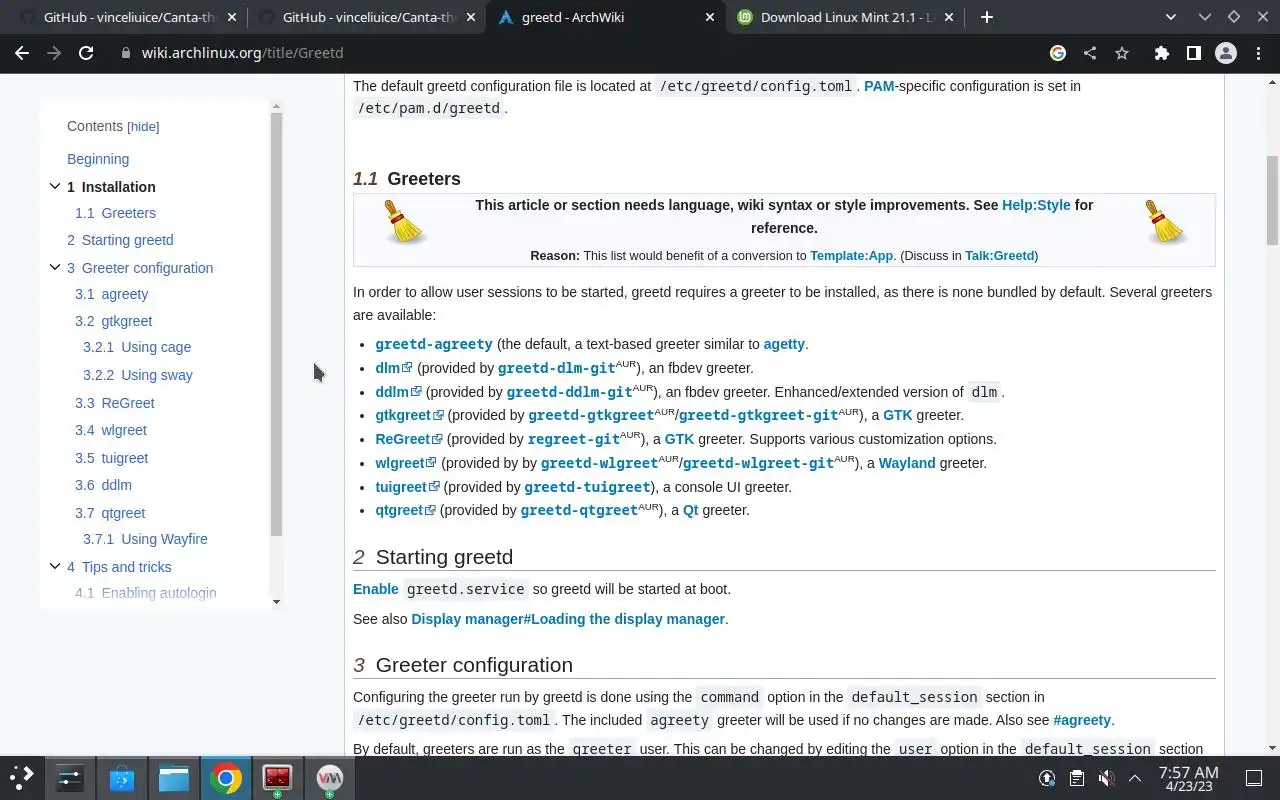Hide the Contents sidebar
Viewport: 1280px width, 800px height.
pos(143,127)
